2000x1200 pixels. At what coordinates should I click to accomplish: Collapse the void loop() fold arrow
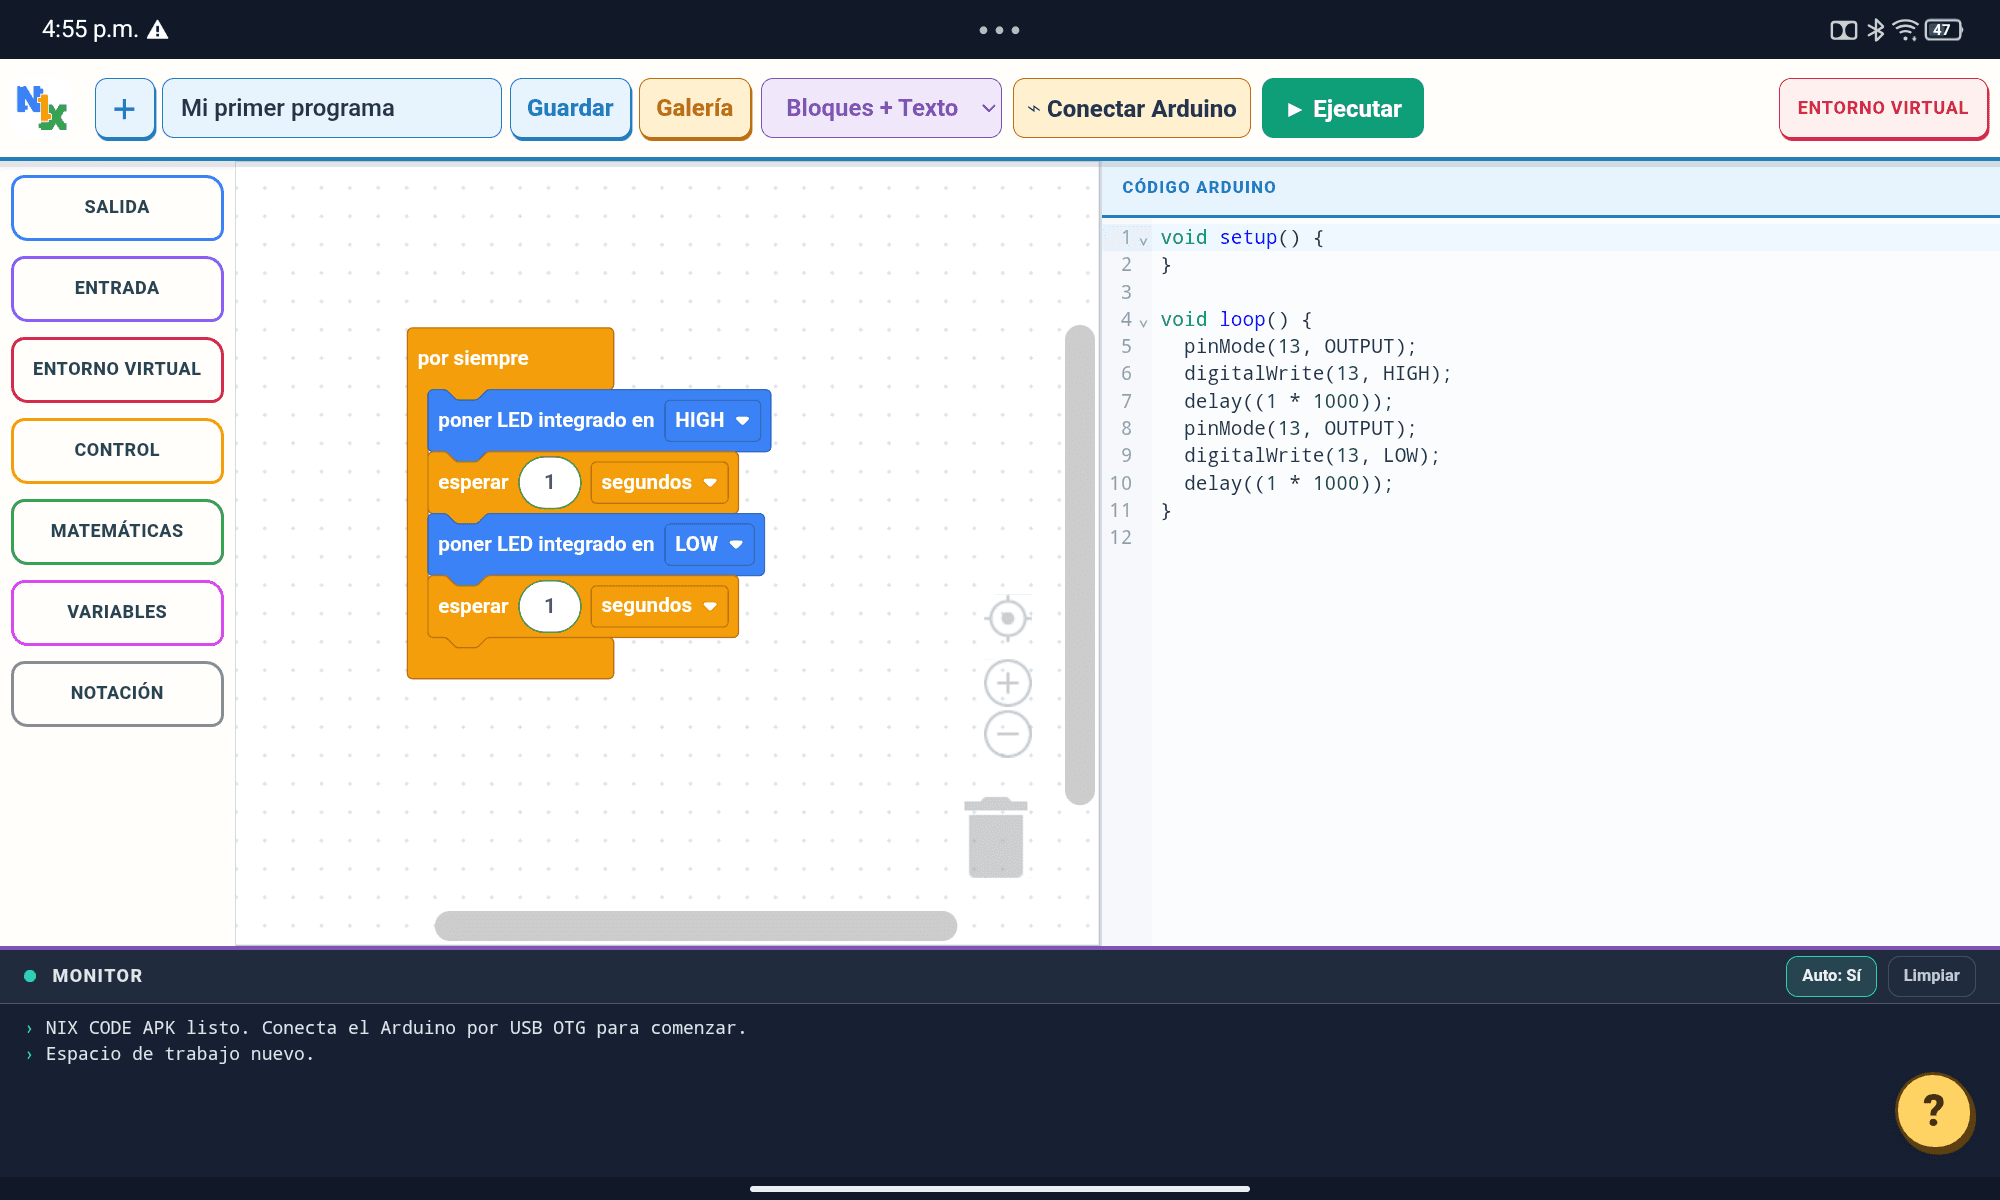coord(1143,322)
